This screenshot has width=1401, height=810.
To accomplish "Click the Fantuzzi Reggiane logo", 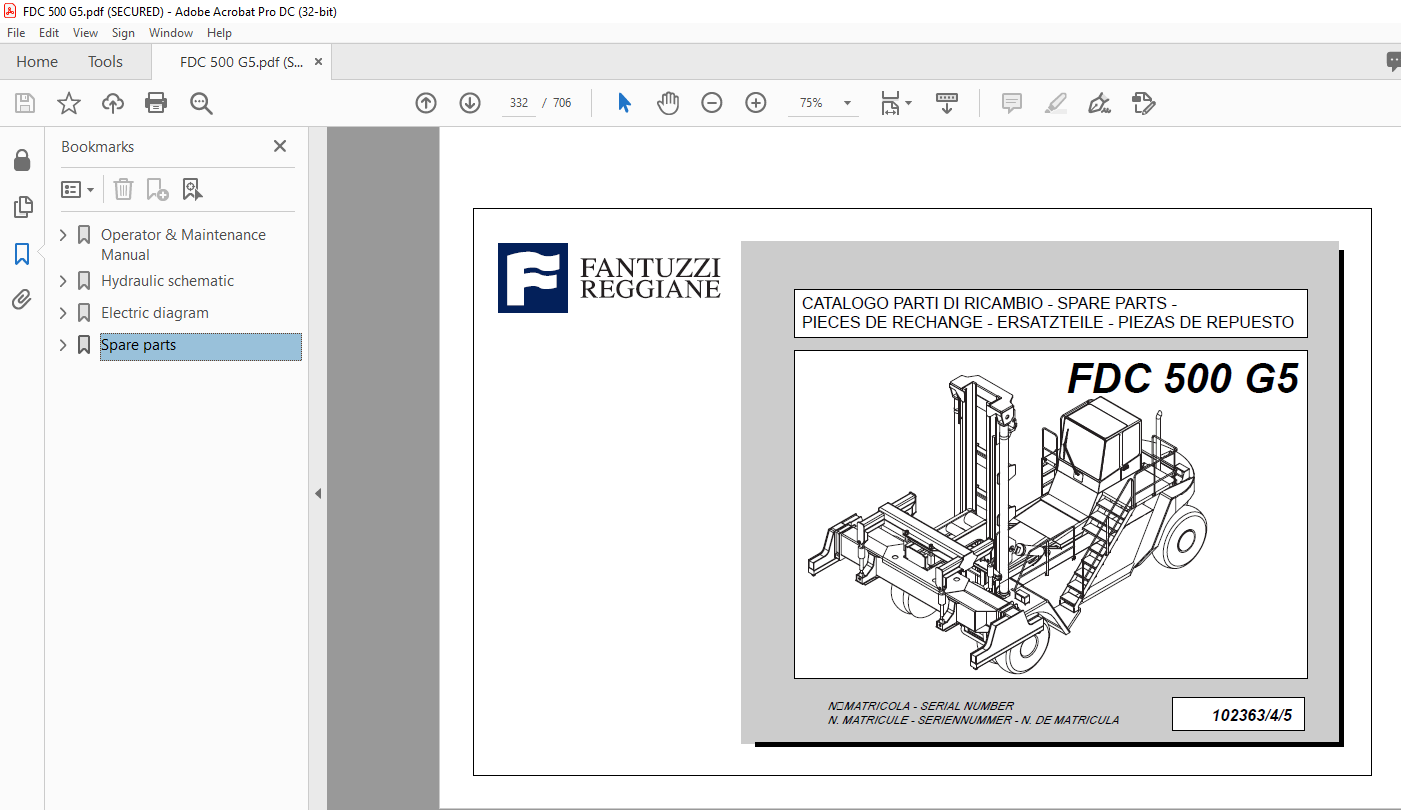I will [609, 278].
